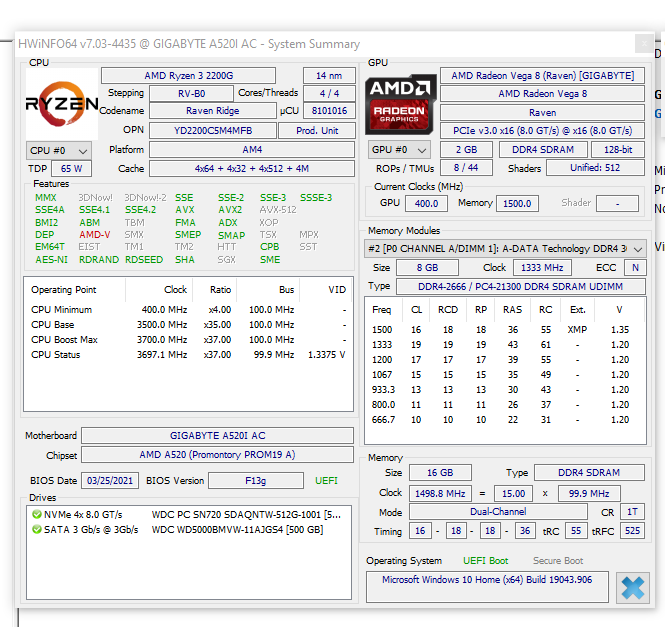Click the µCU 8101016 value
Viewport: 665px width, 627px height.
329,111
